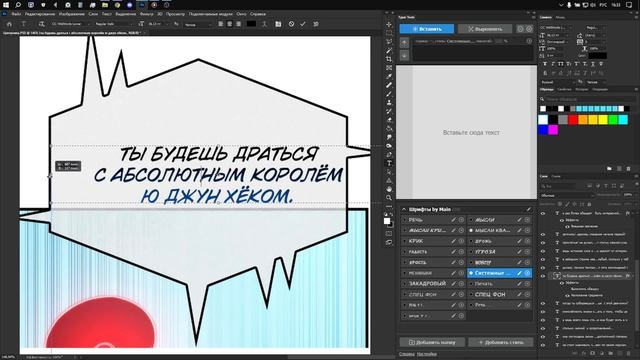
Task: Align text center in options bar
Action: [x=229, y=24]
